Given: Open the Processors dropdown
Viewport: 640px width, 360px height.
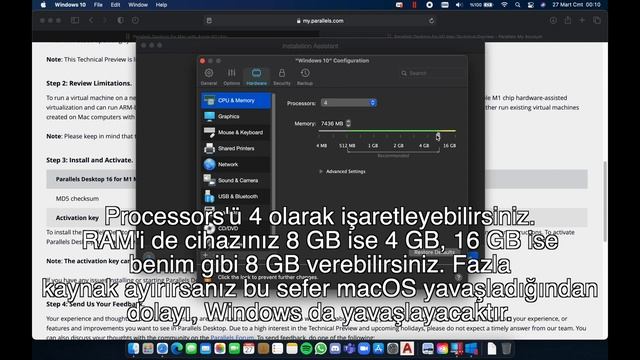Looking at the screenshot, I should coord(349,103).
